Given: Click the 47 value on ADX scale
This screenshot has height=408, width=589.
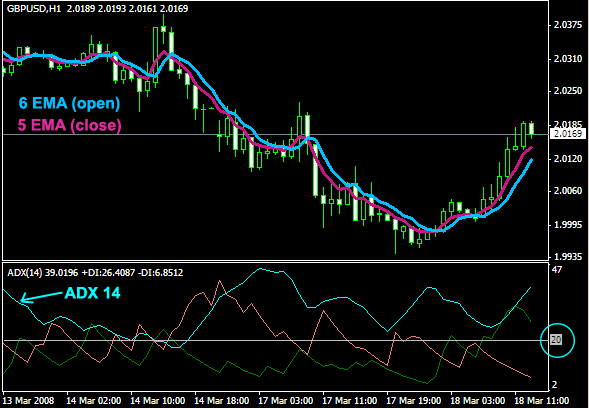Looking at the screenshot, I should click(557, 269).
